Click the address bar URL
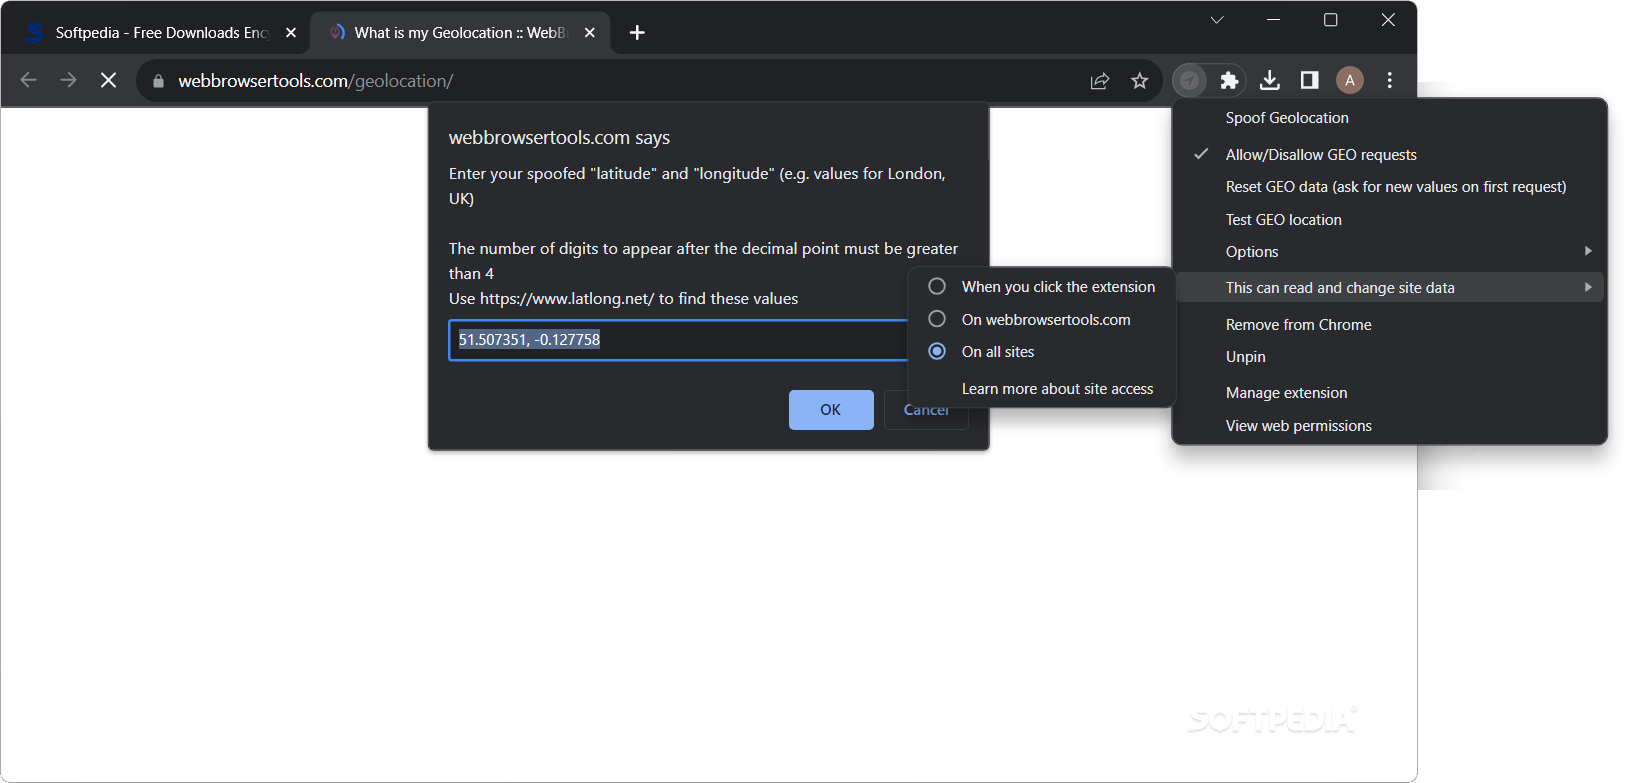The height and width of the screenshot is (783, 1638). pos(316,81)
